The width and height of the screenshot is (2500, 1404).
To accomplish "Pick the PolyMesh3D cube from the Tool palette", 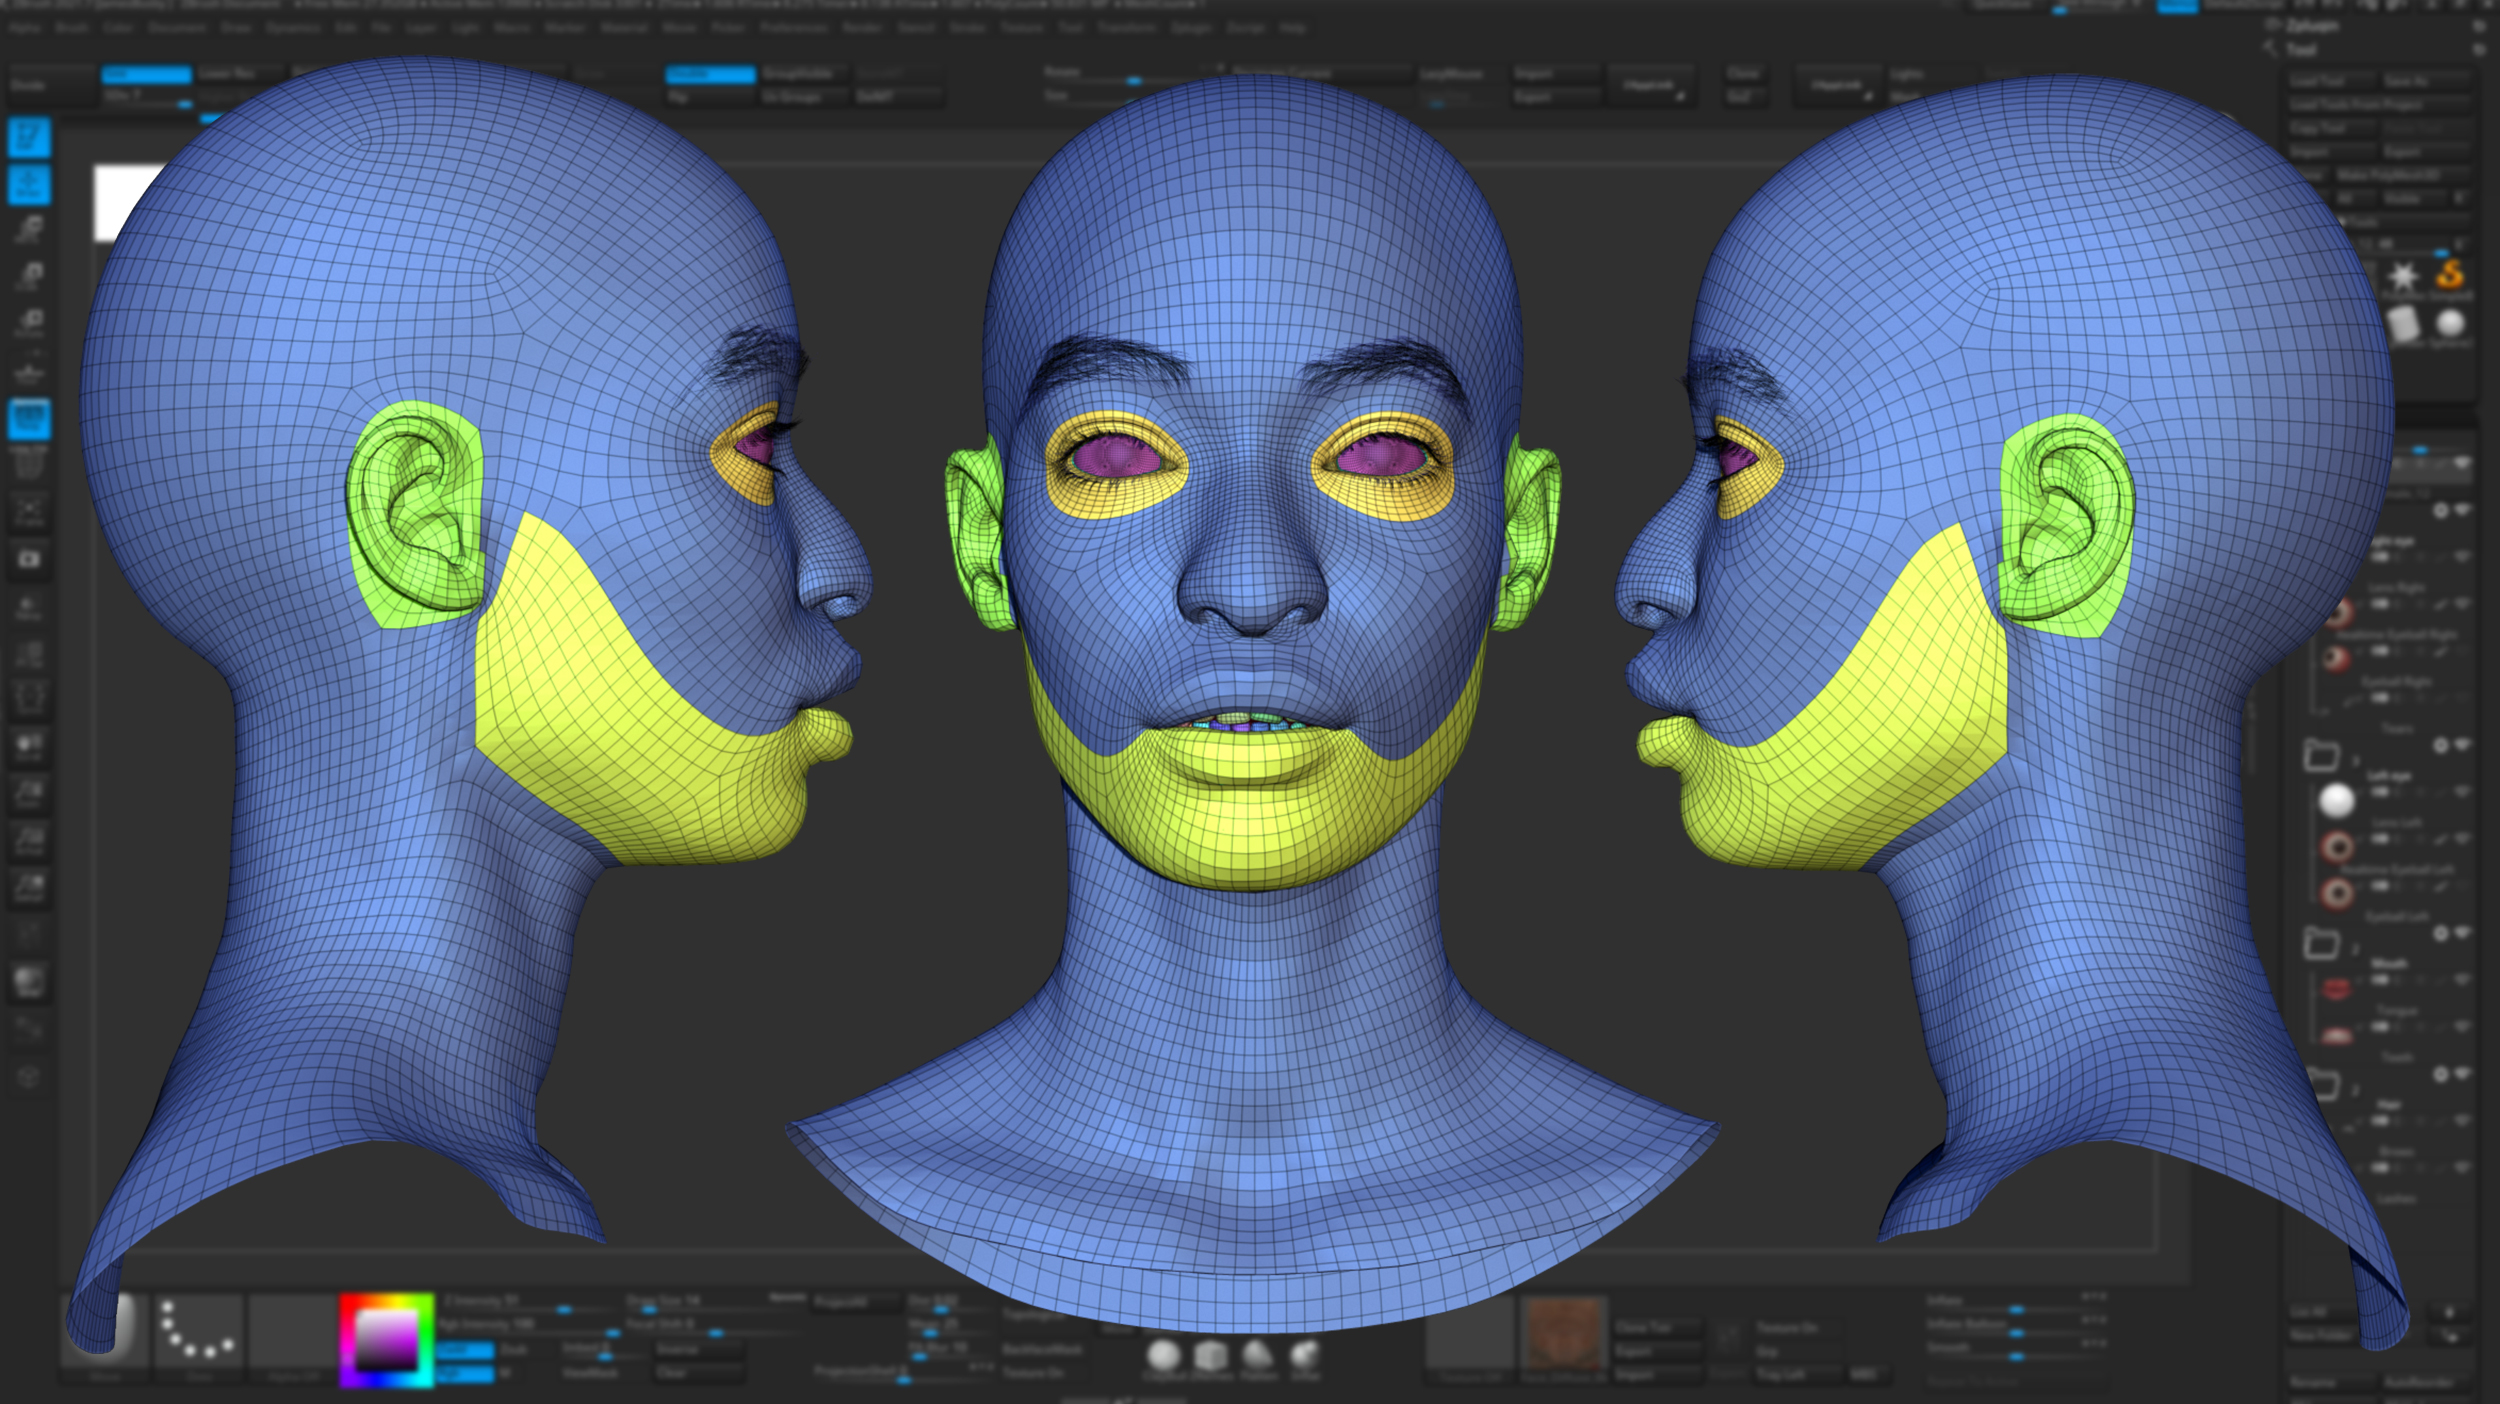I will pos(2403,322).
